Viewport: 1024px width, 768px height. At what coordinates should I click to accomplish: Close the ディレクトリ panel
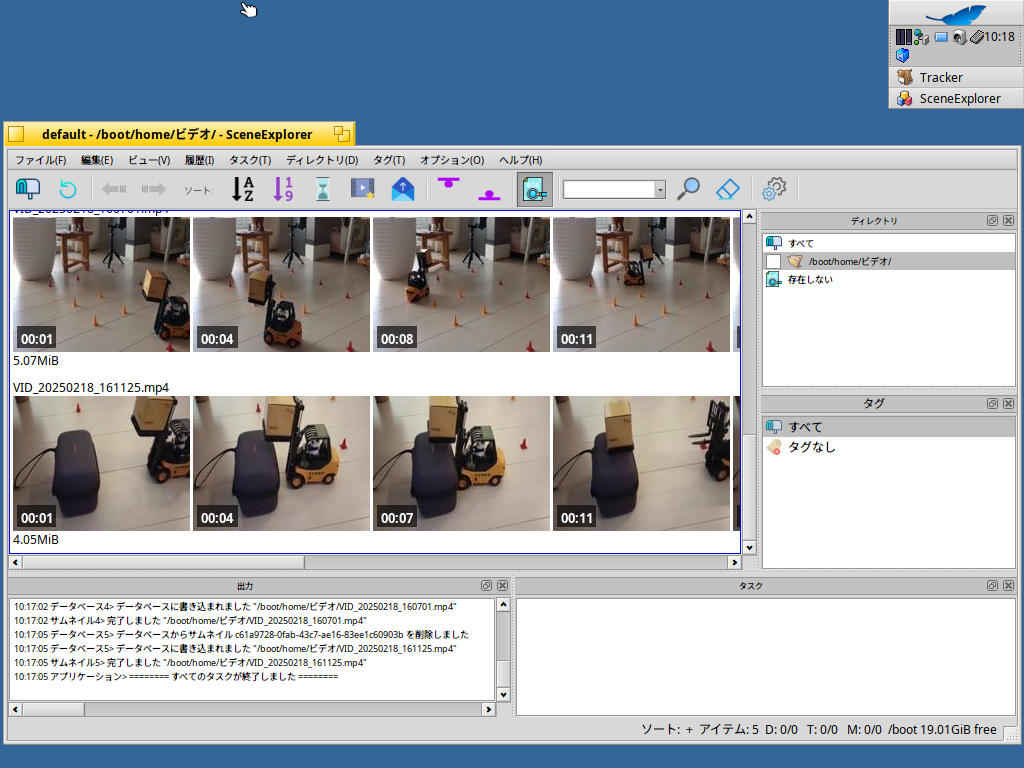click(1008, 221)
